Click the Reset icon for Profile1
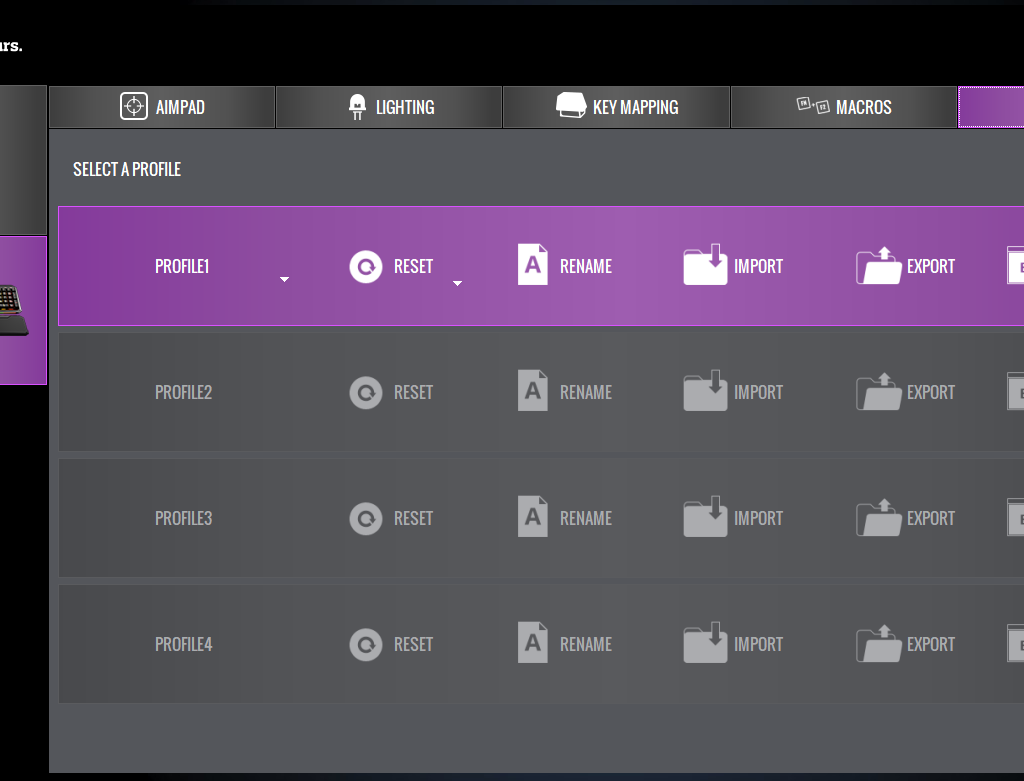The width and height of the screenshot is (1024, 781). 366,267
